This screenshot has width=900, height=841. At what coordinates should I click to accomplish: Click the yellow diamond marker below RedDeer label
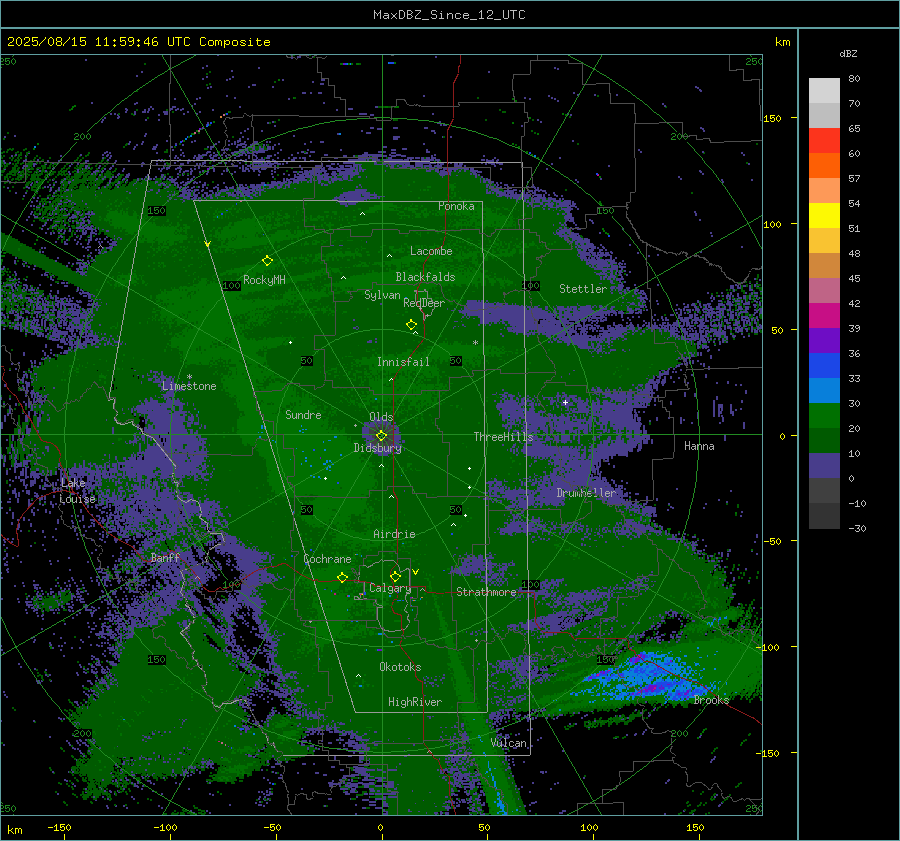412,325
